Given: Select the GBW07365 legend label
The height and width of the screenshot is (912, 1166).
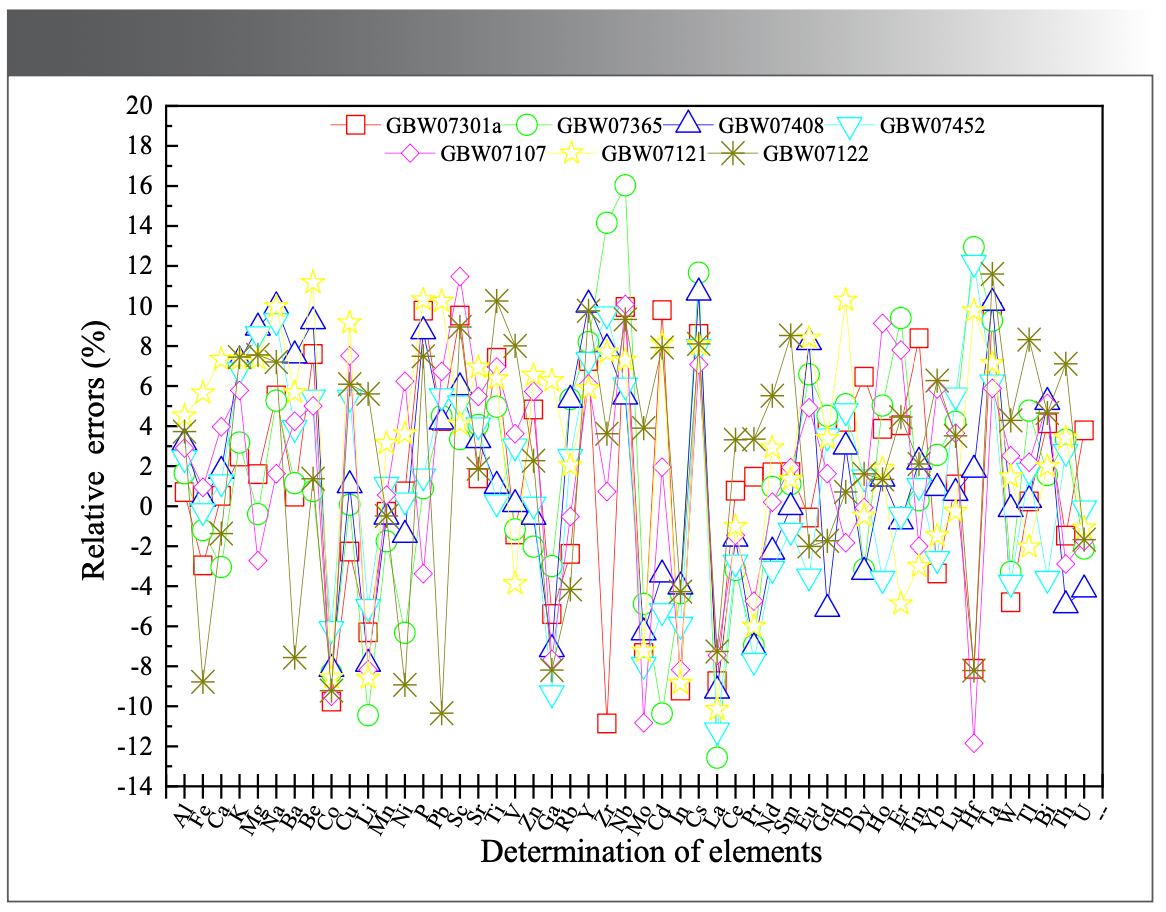Looking at the screenshot, I should (609, 125).
